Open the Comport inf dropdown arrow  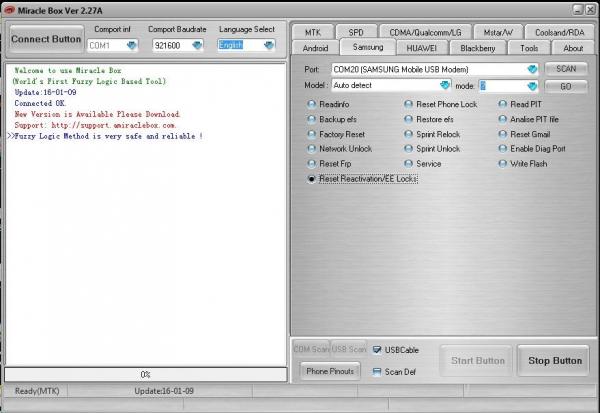(131, 45)
